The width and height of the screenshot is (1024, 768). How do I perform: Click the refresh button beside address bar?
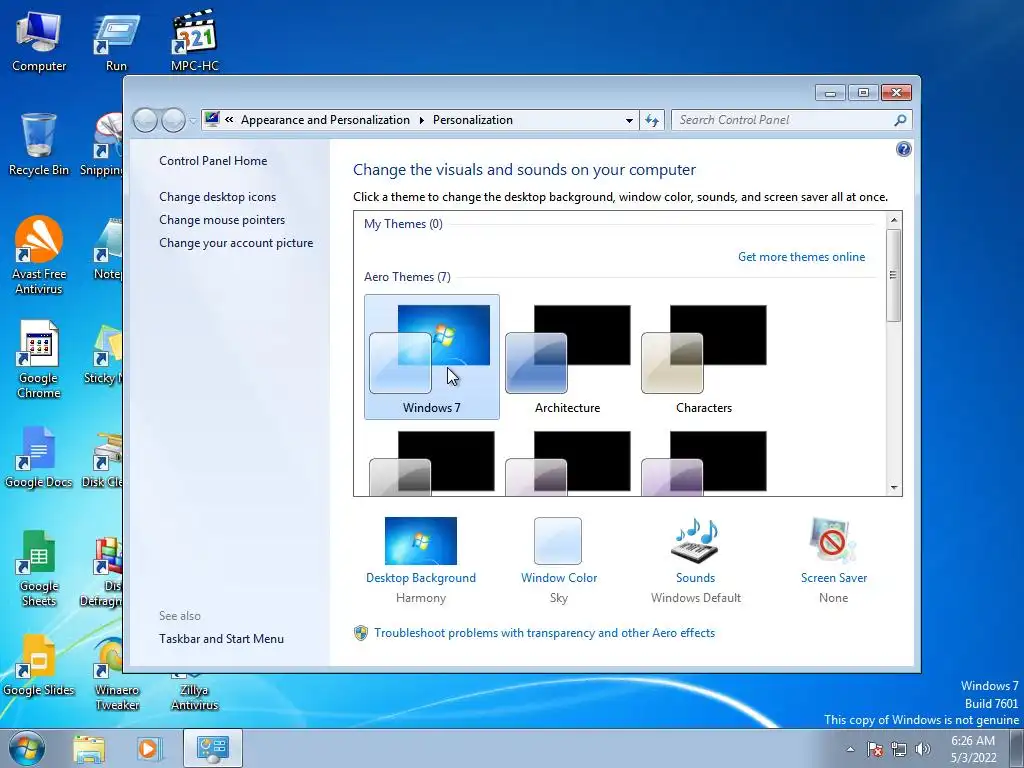[x=652, y=120]
